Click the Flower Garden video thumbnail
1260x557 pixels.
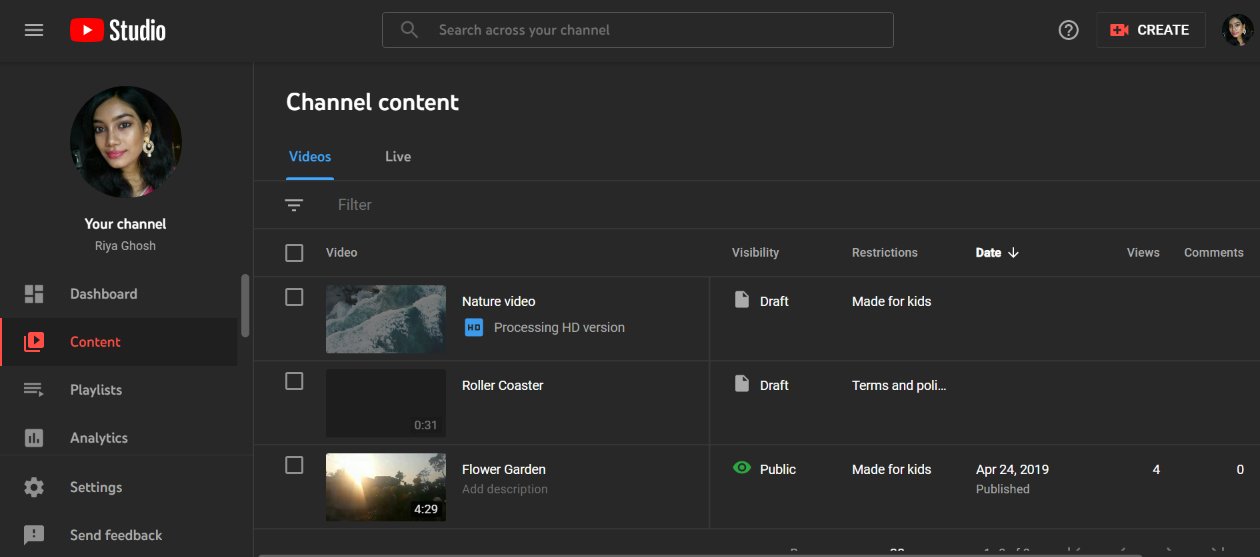coord(386,487)
